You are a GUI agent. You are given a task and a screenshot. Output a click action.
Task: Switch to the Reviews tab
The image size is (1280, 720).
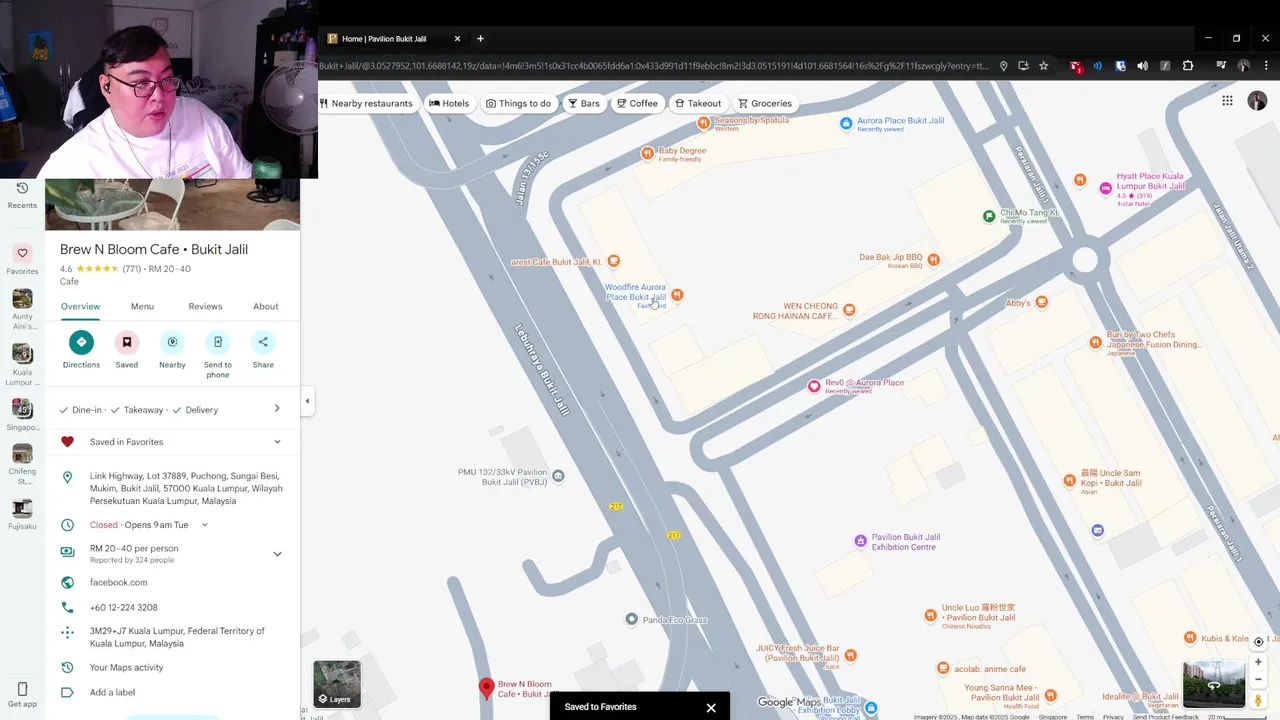pyautogui.click(x=205, y=306)
